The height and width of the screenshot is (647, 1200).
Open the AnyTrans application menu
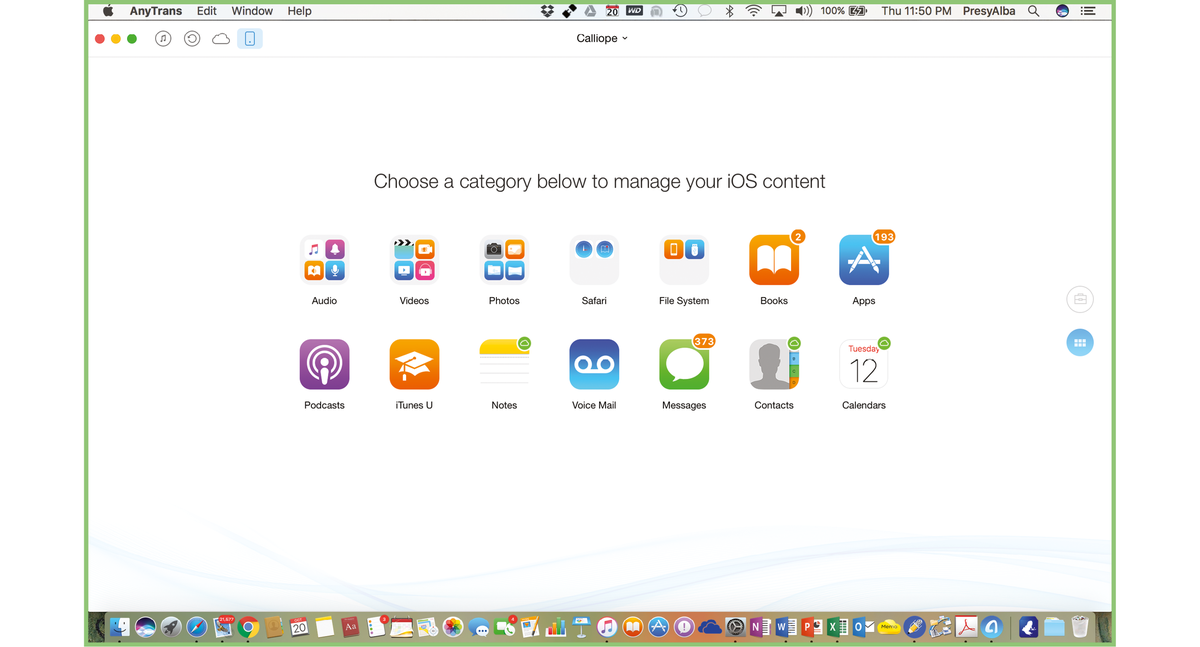(x=156, y=11)
